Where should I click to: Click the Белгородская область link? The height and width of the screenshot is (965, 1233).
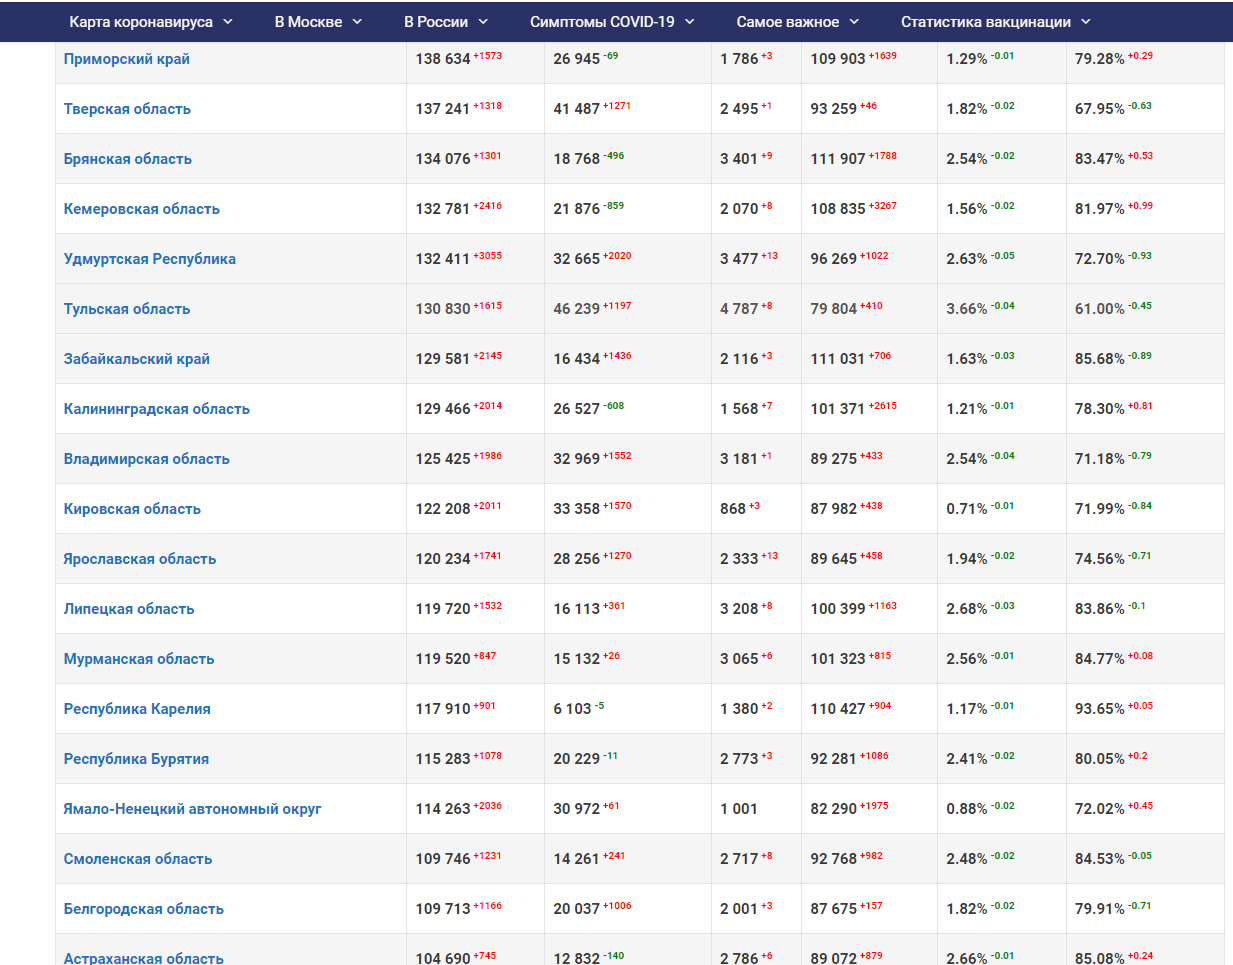(144, 909)
